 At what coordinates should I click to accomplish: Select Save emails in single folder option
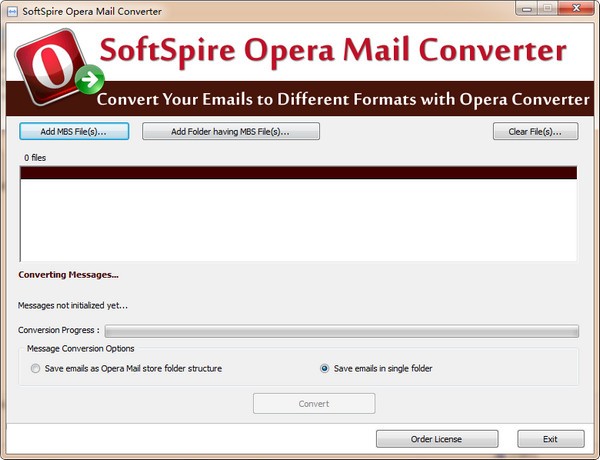[x=324, y=368]
